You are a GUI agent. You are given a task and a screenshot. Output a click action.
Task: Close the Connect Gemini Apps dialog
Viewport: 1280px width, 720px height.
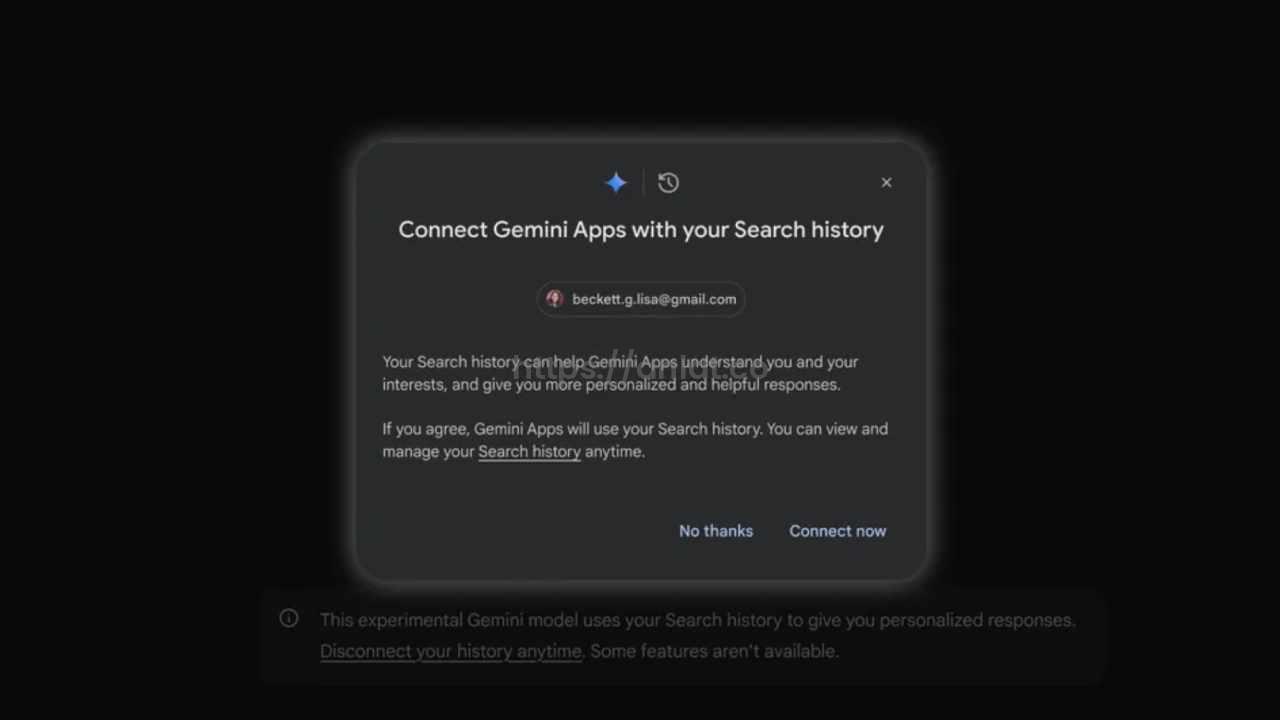coord(886,182)
